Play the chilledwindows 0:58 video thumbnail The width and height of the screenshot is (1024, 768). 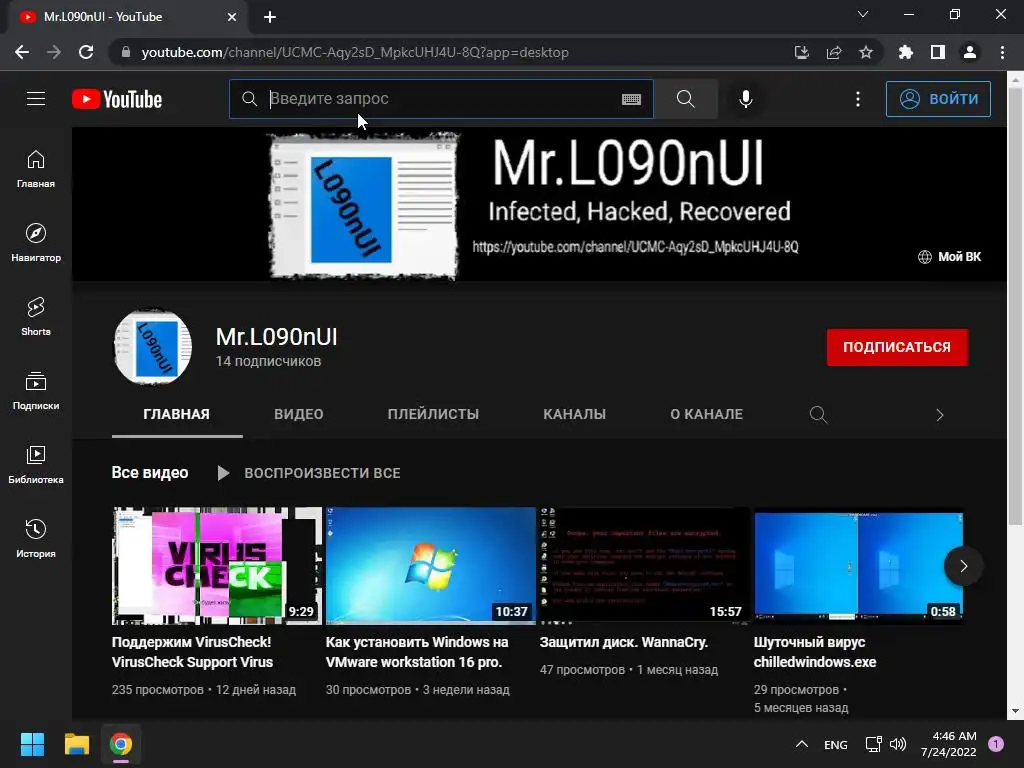pos(858,566)
